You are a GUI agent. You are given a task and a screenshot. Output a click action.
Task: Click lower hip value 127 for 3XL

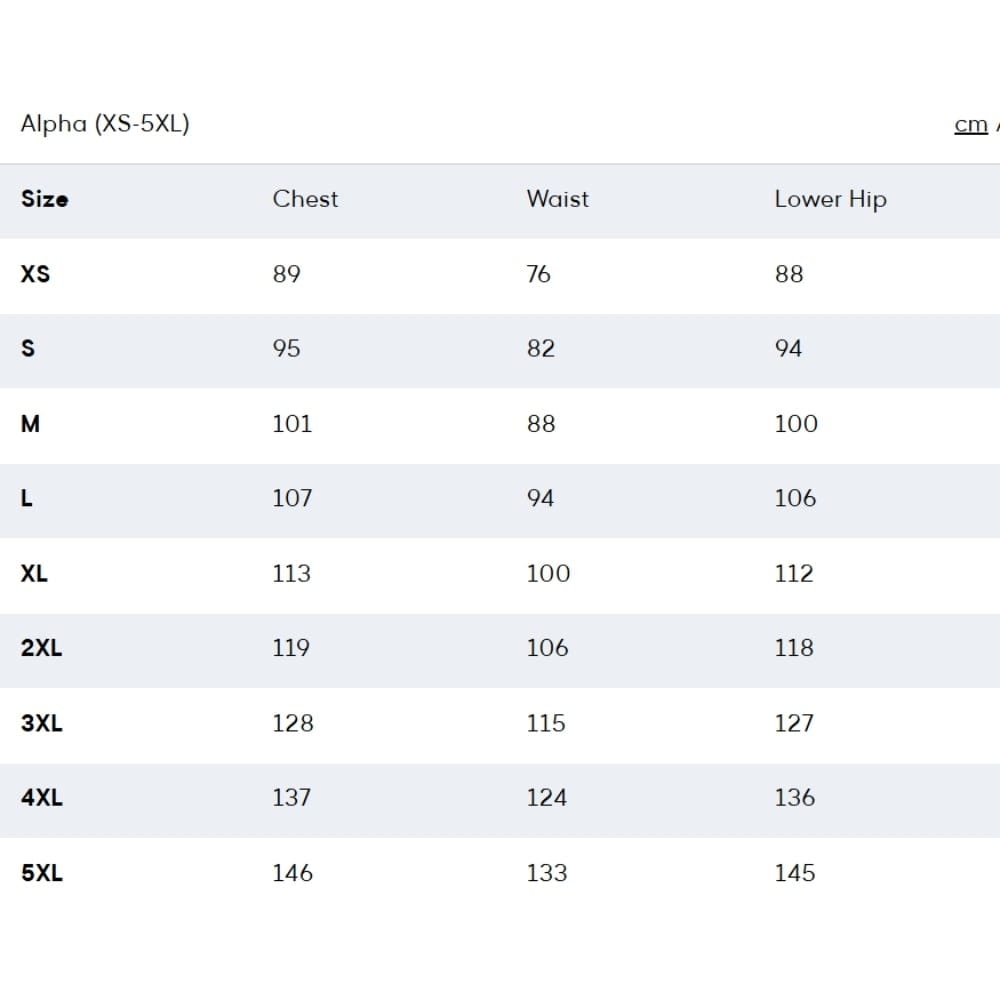pyautogui.click(x=794, y=723)
